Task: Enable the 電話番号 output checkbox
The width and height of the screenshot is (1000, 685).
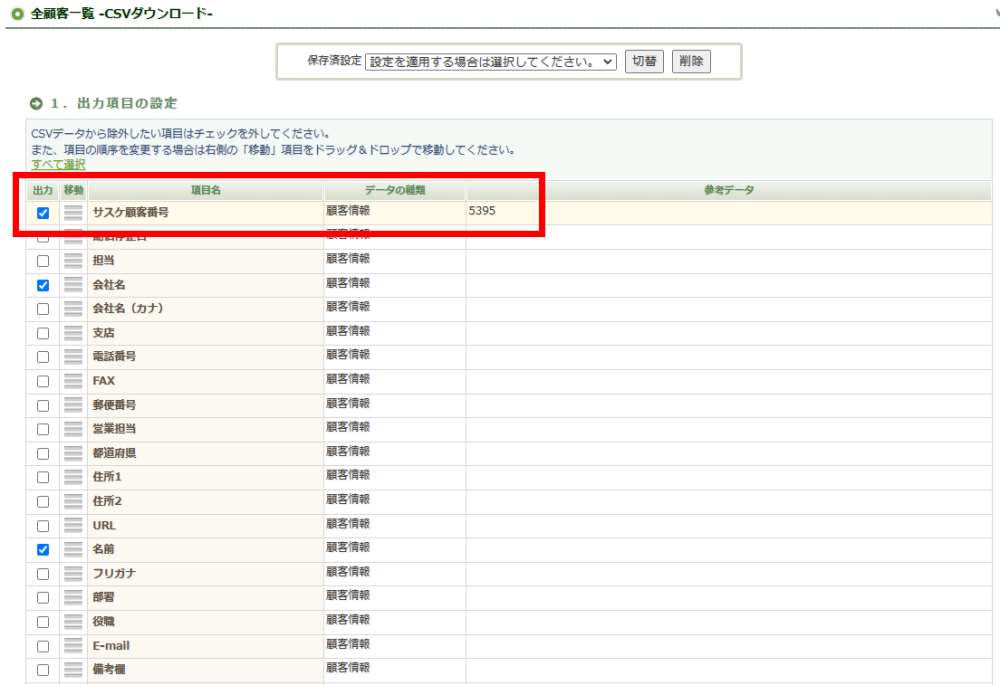Action: tap(43, 357)
